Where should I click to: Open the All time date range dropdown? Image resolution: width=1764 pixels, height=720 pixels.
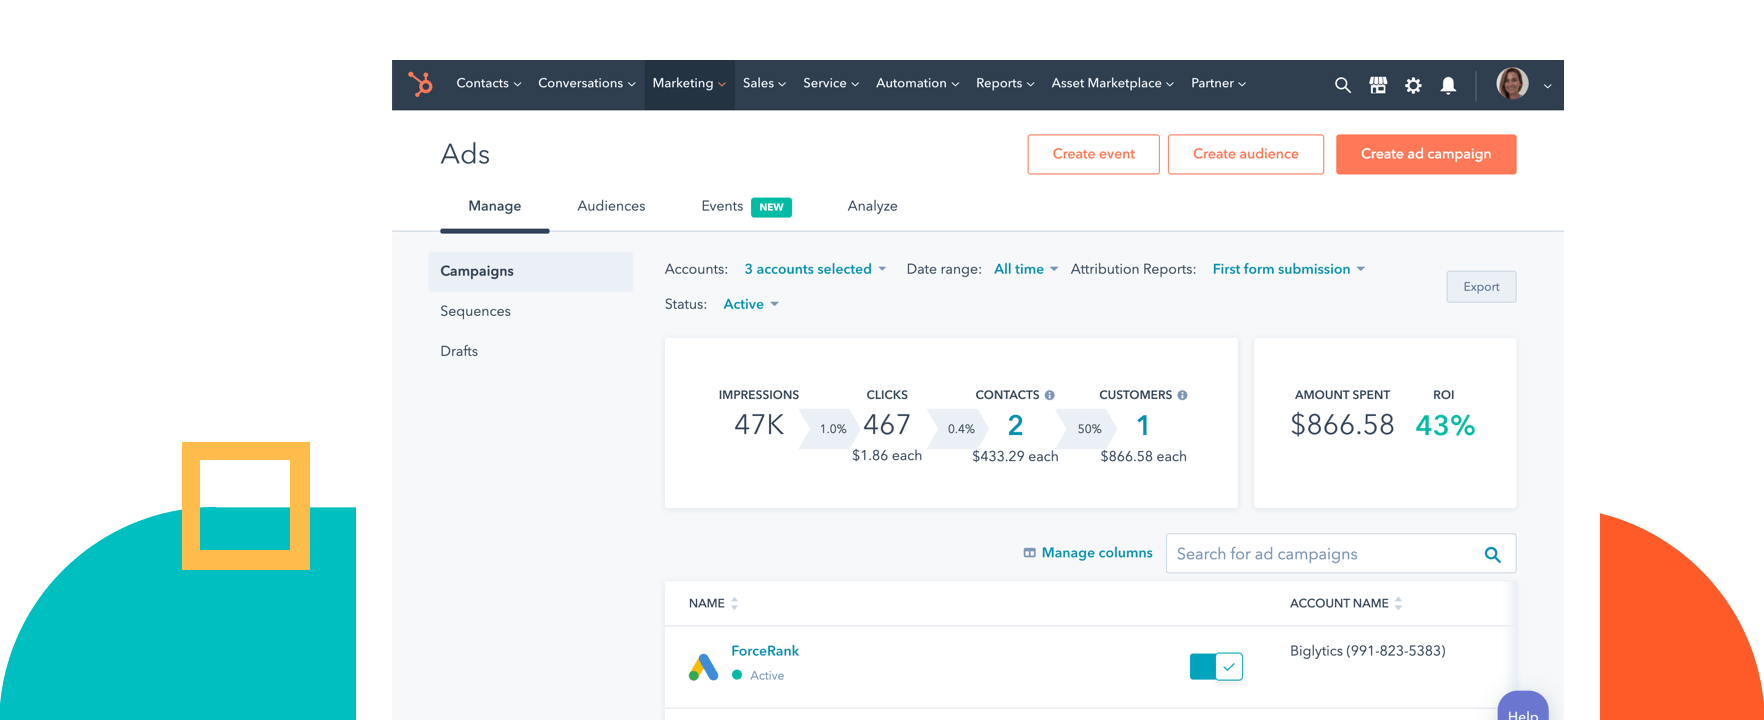tap(1026, 269)
